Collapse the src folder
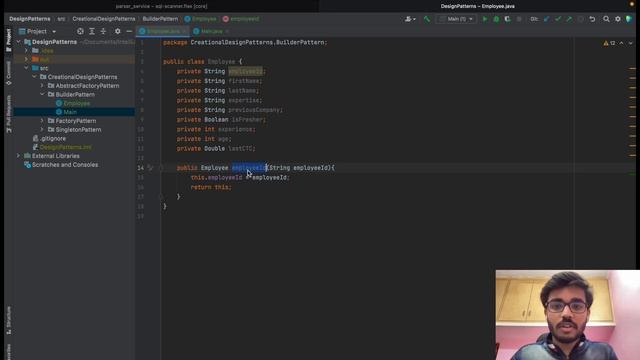640x360 pixels. (27, 68)
